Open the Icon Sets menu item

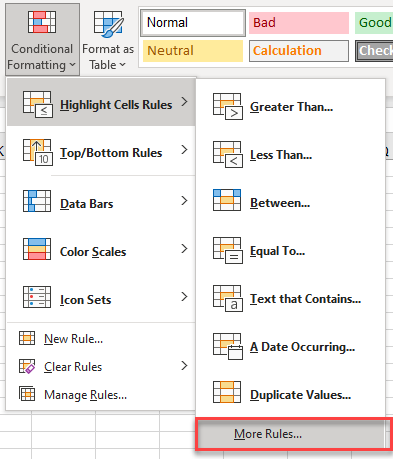coord(101,297)
